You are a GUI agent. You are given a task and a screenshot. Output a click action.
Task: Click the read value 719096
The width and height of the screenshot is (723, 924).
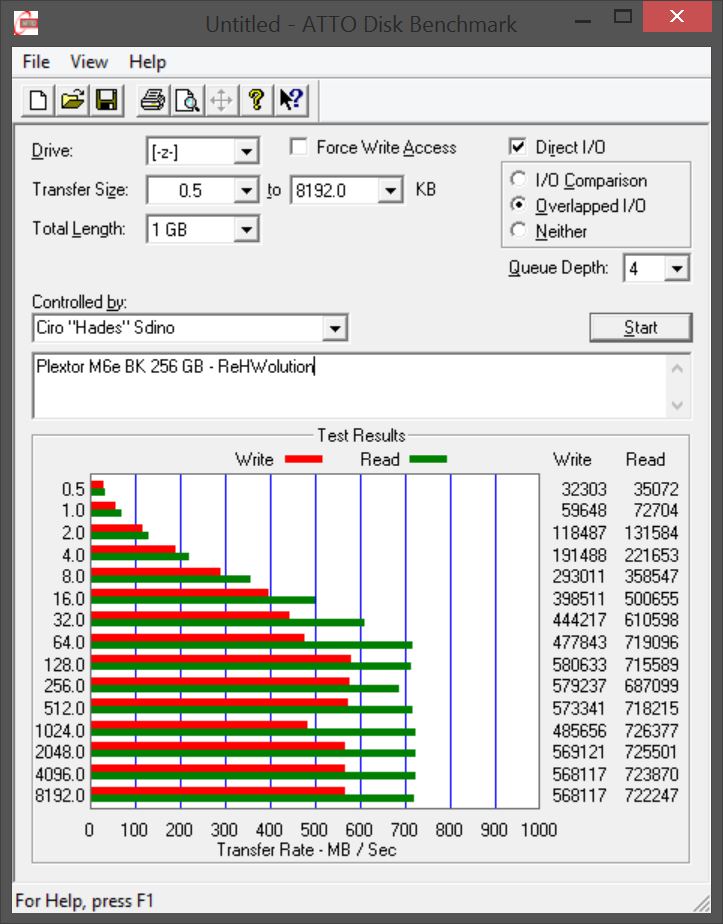pos(651,642)
